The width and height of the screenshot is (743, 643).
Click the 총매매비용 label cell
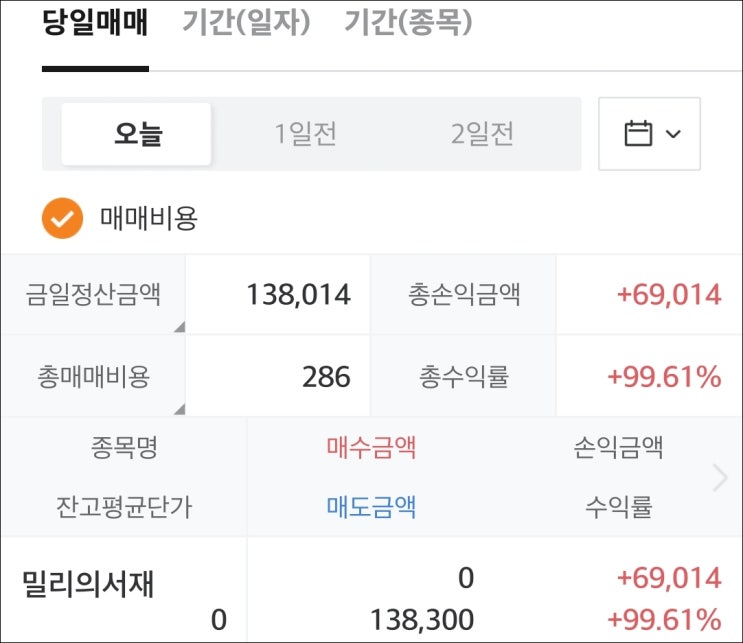[93, 377]
